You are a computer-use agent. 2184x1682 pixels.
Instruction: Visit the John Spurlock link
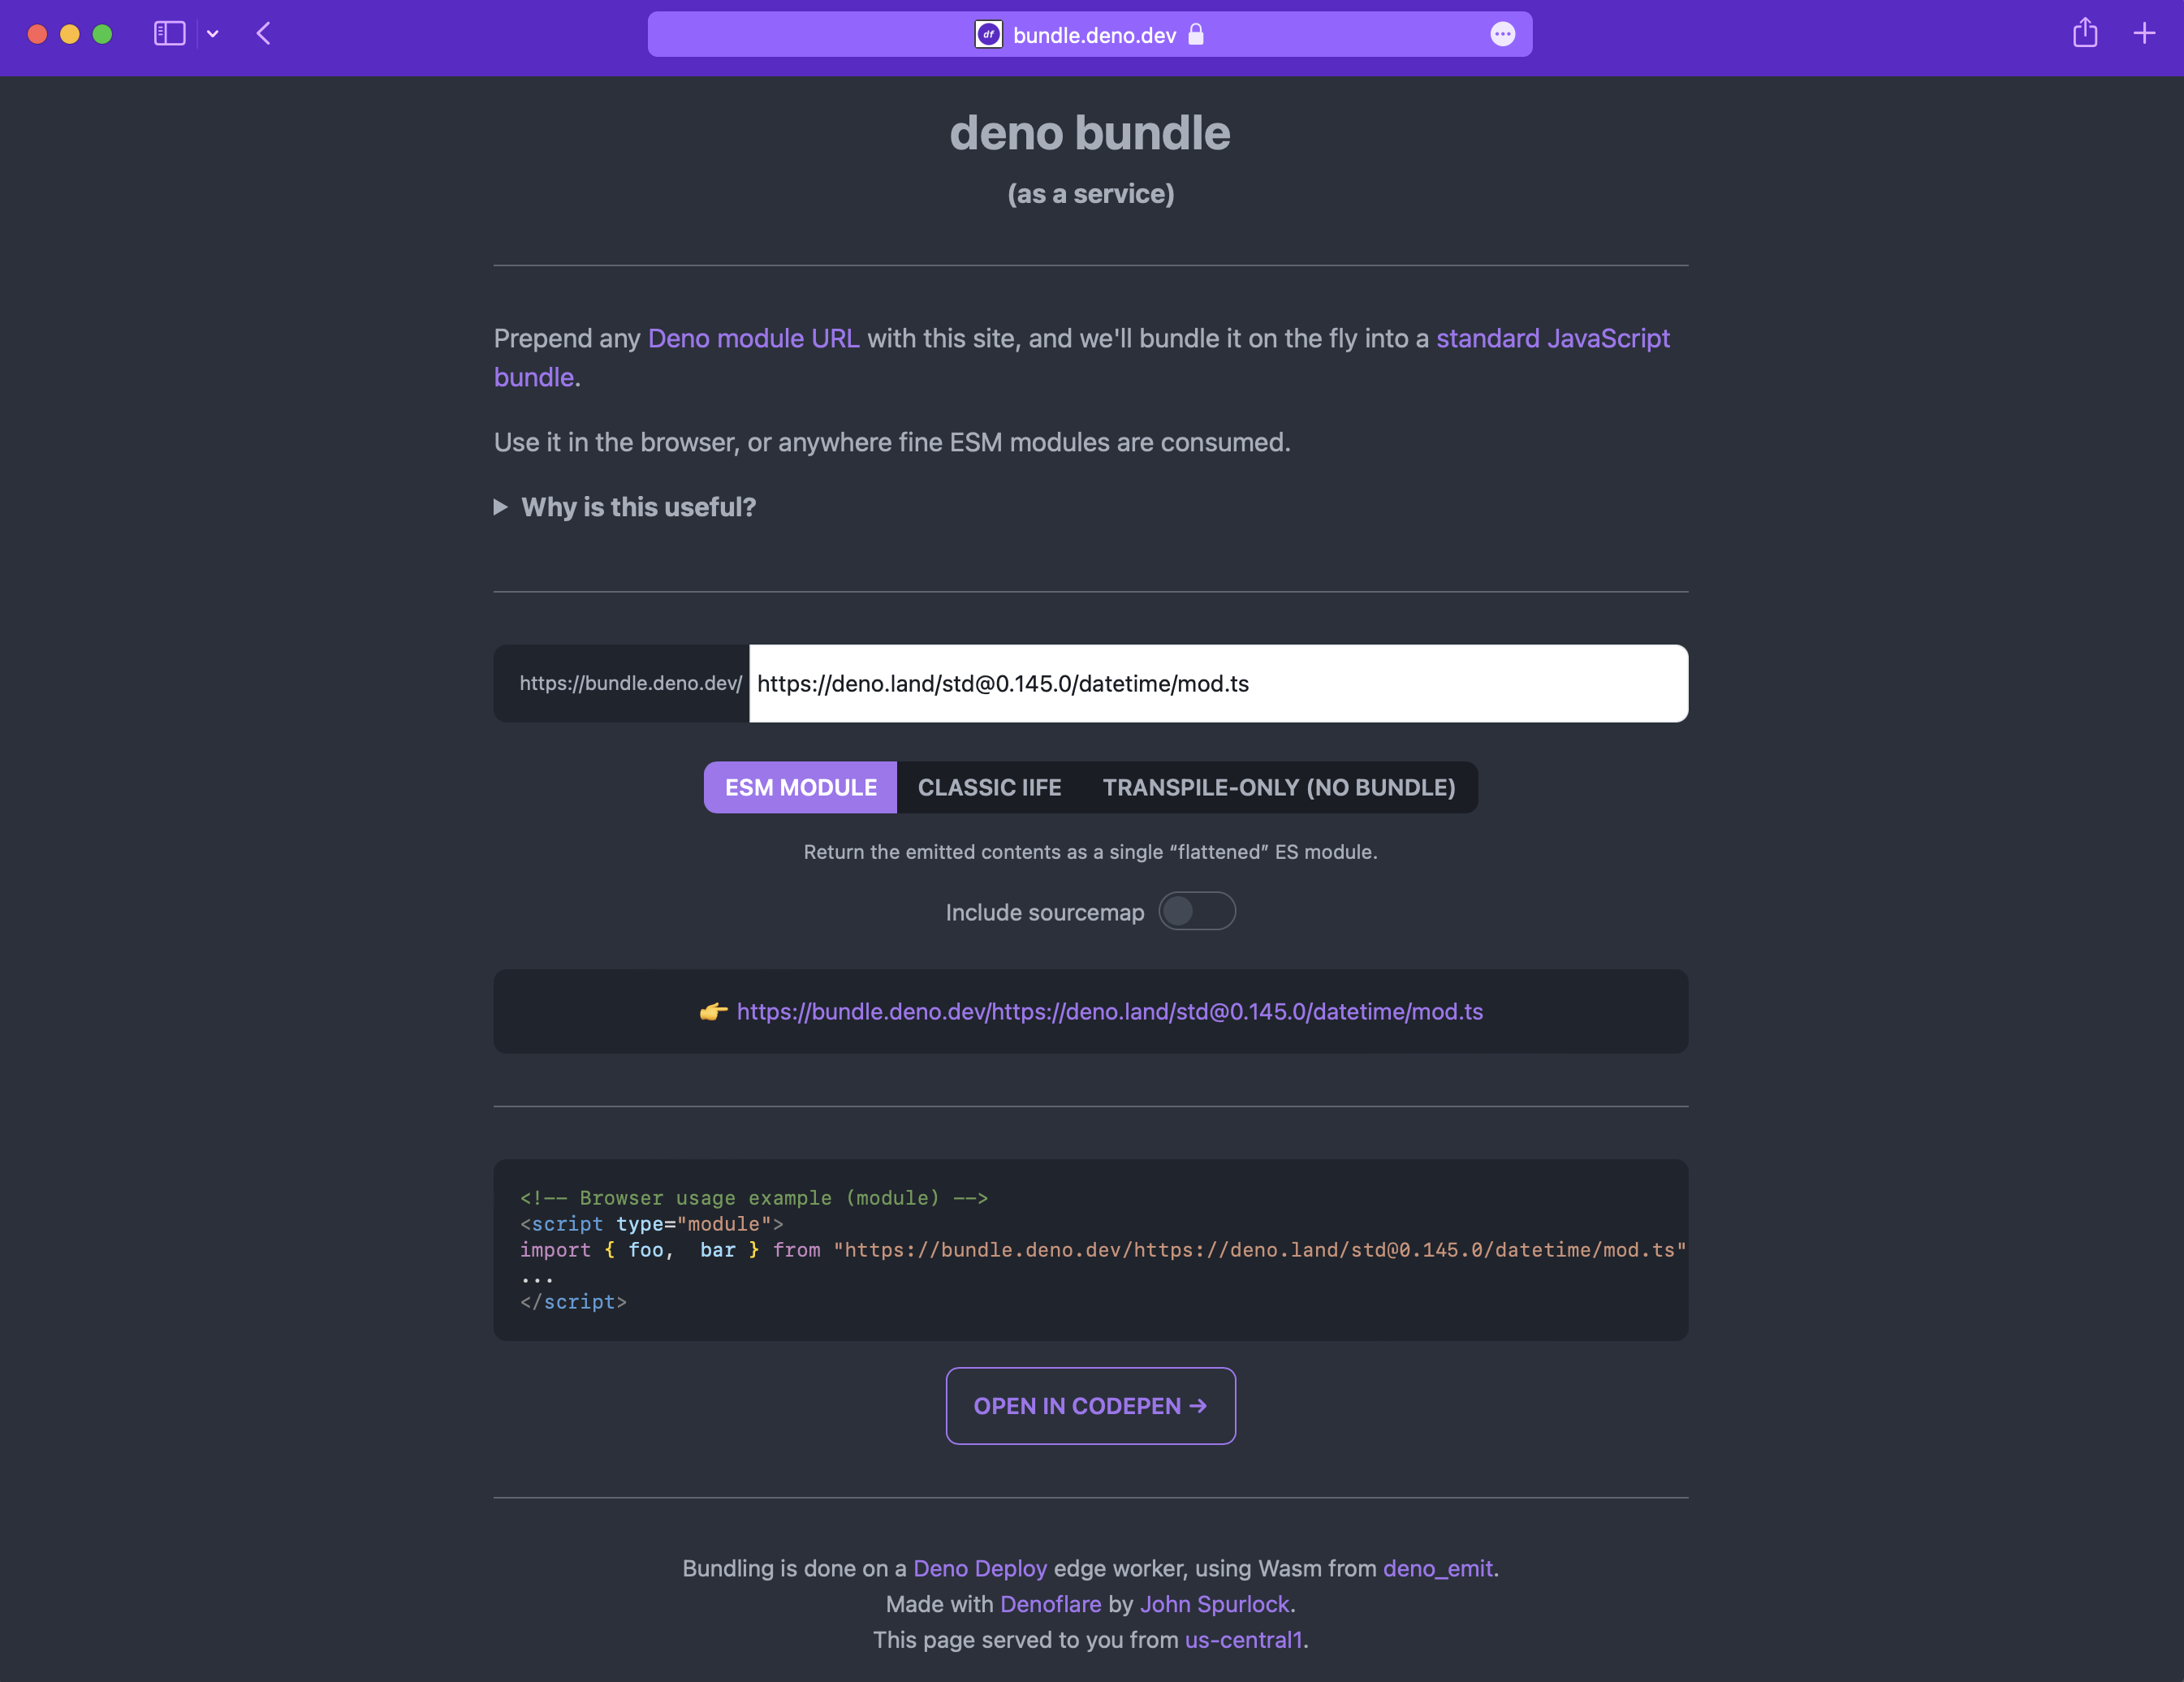click(1214, 1604)
